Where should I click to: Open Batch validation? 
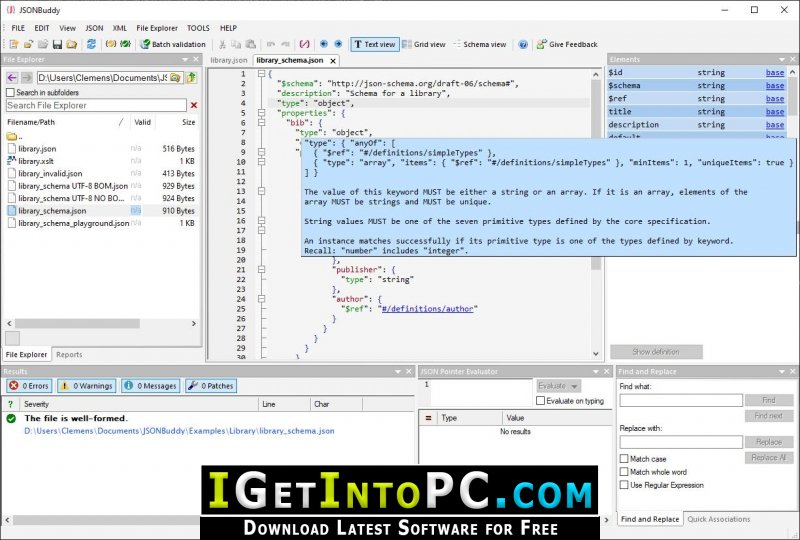173,44
